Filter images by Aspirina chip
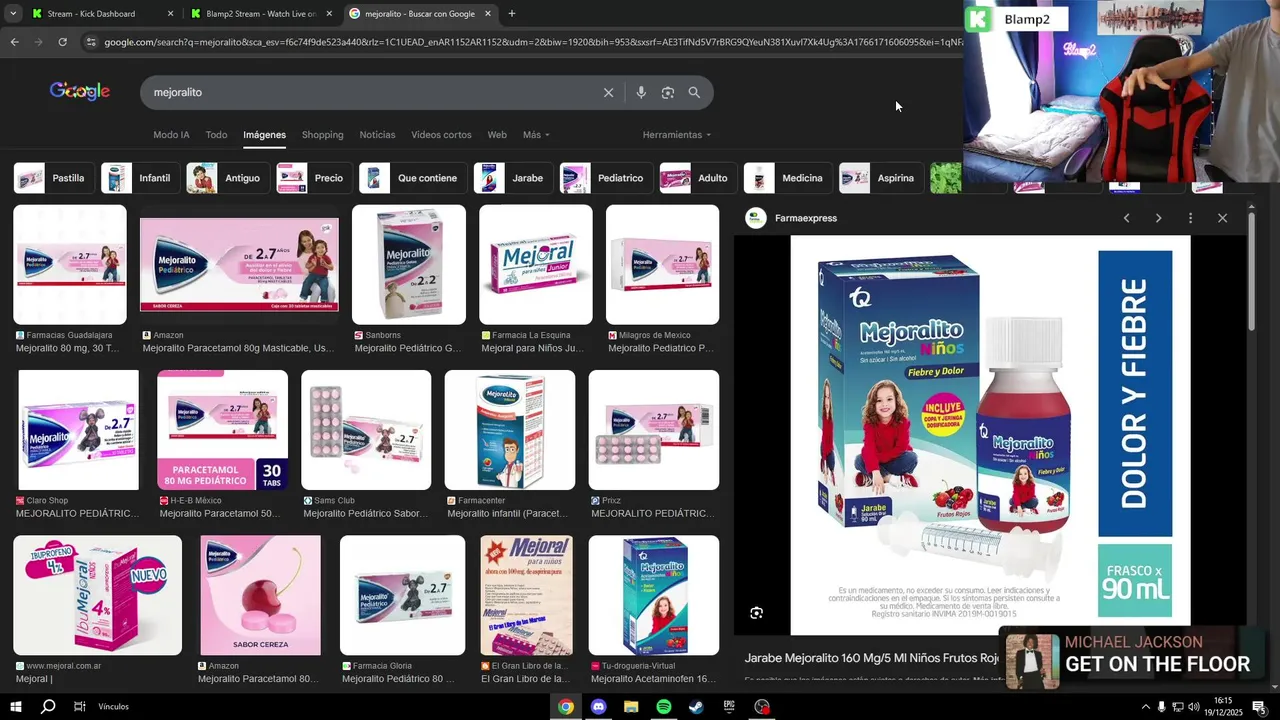The width and height of the screenshot is (1280, 720). pyautogui.click(x=882, y=178)
